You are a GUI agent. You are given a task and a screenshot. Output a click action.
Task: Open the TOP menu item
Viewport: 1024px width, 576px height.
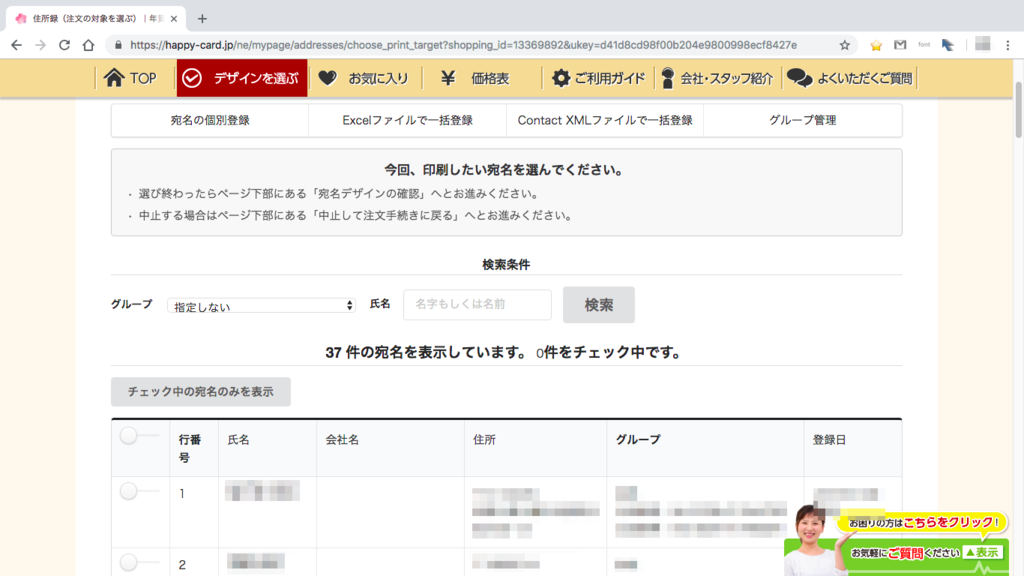131,78
